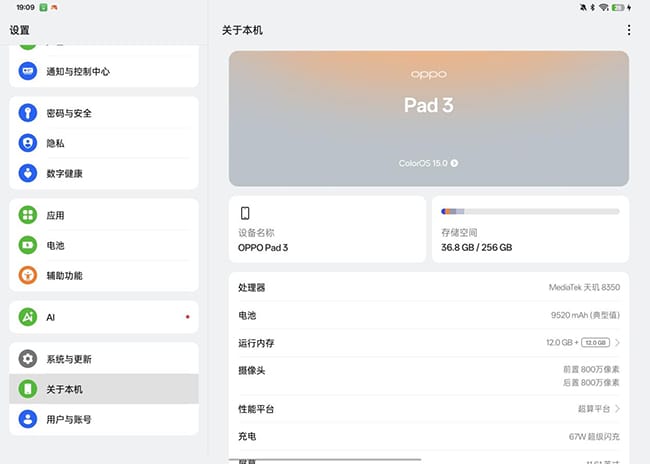Click the green Apps grid icon

click(x=28, y=215)
